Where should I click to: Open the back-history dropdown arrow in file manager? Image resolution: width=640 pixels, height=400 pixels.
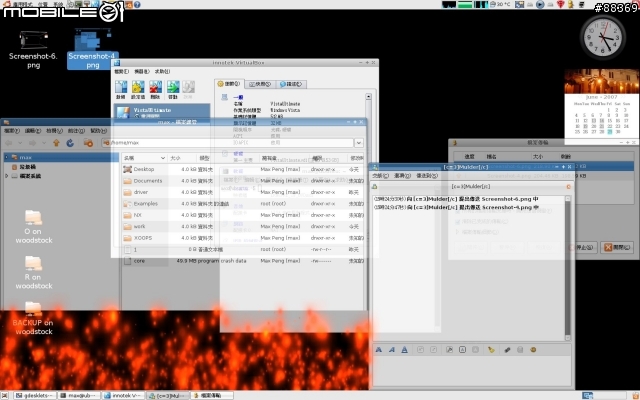(20, 143)
